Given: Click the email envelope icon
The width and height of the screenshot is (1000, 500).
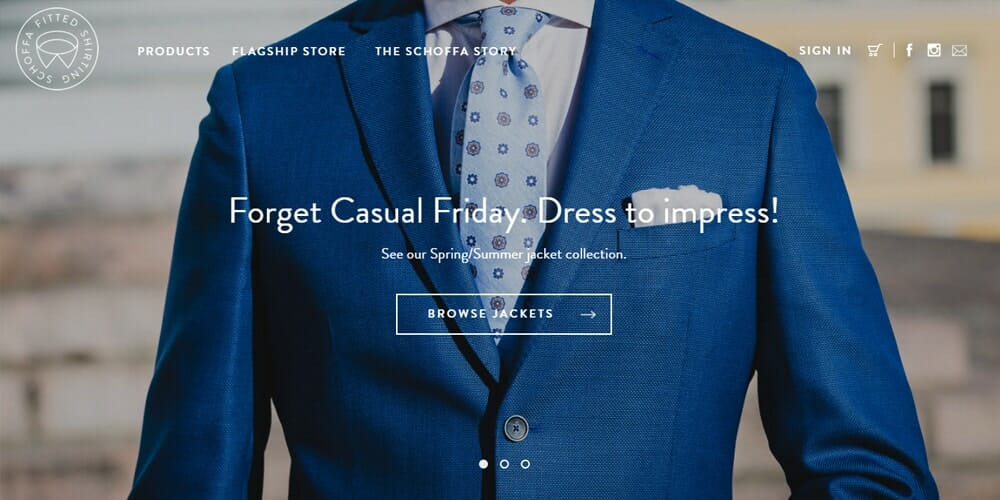Looking at the screenshot, I should point(959,50).
